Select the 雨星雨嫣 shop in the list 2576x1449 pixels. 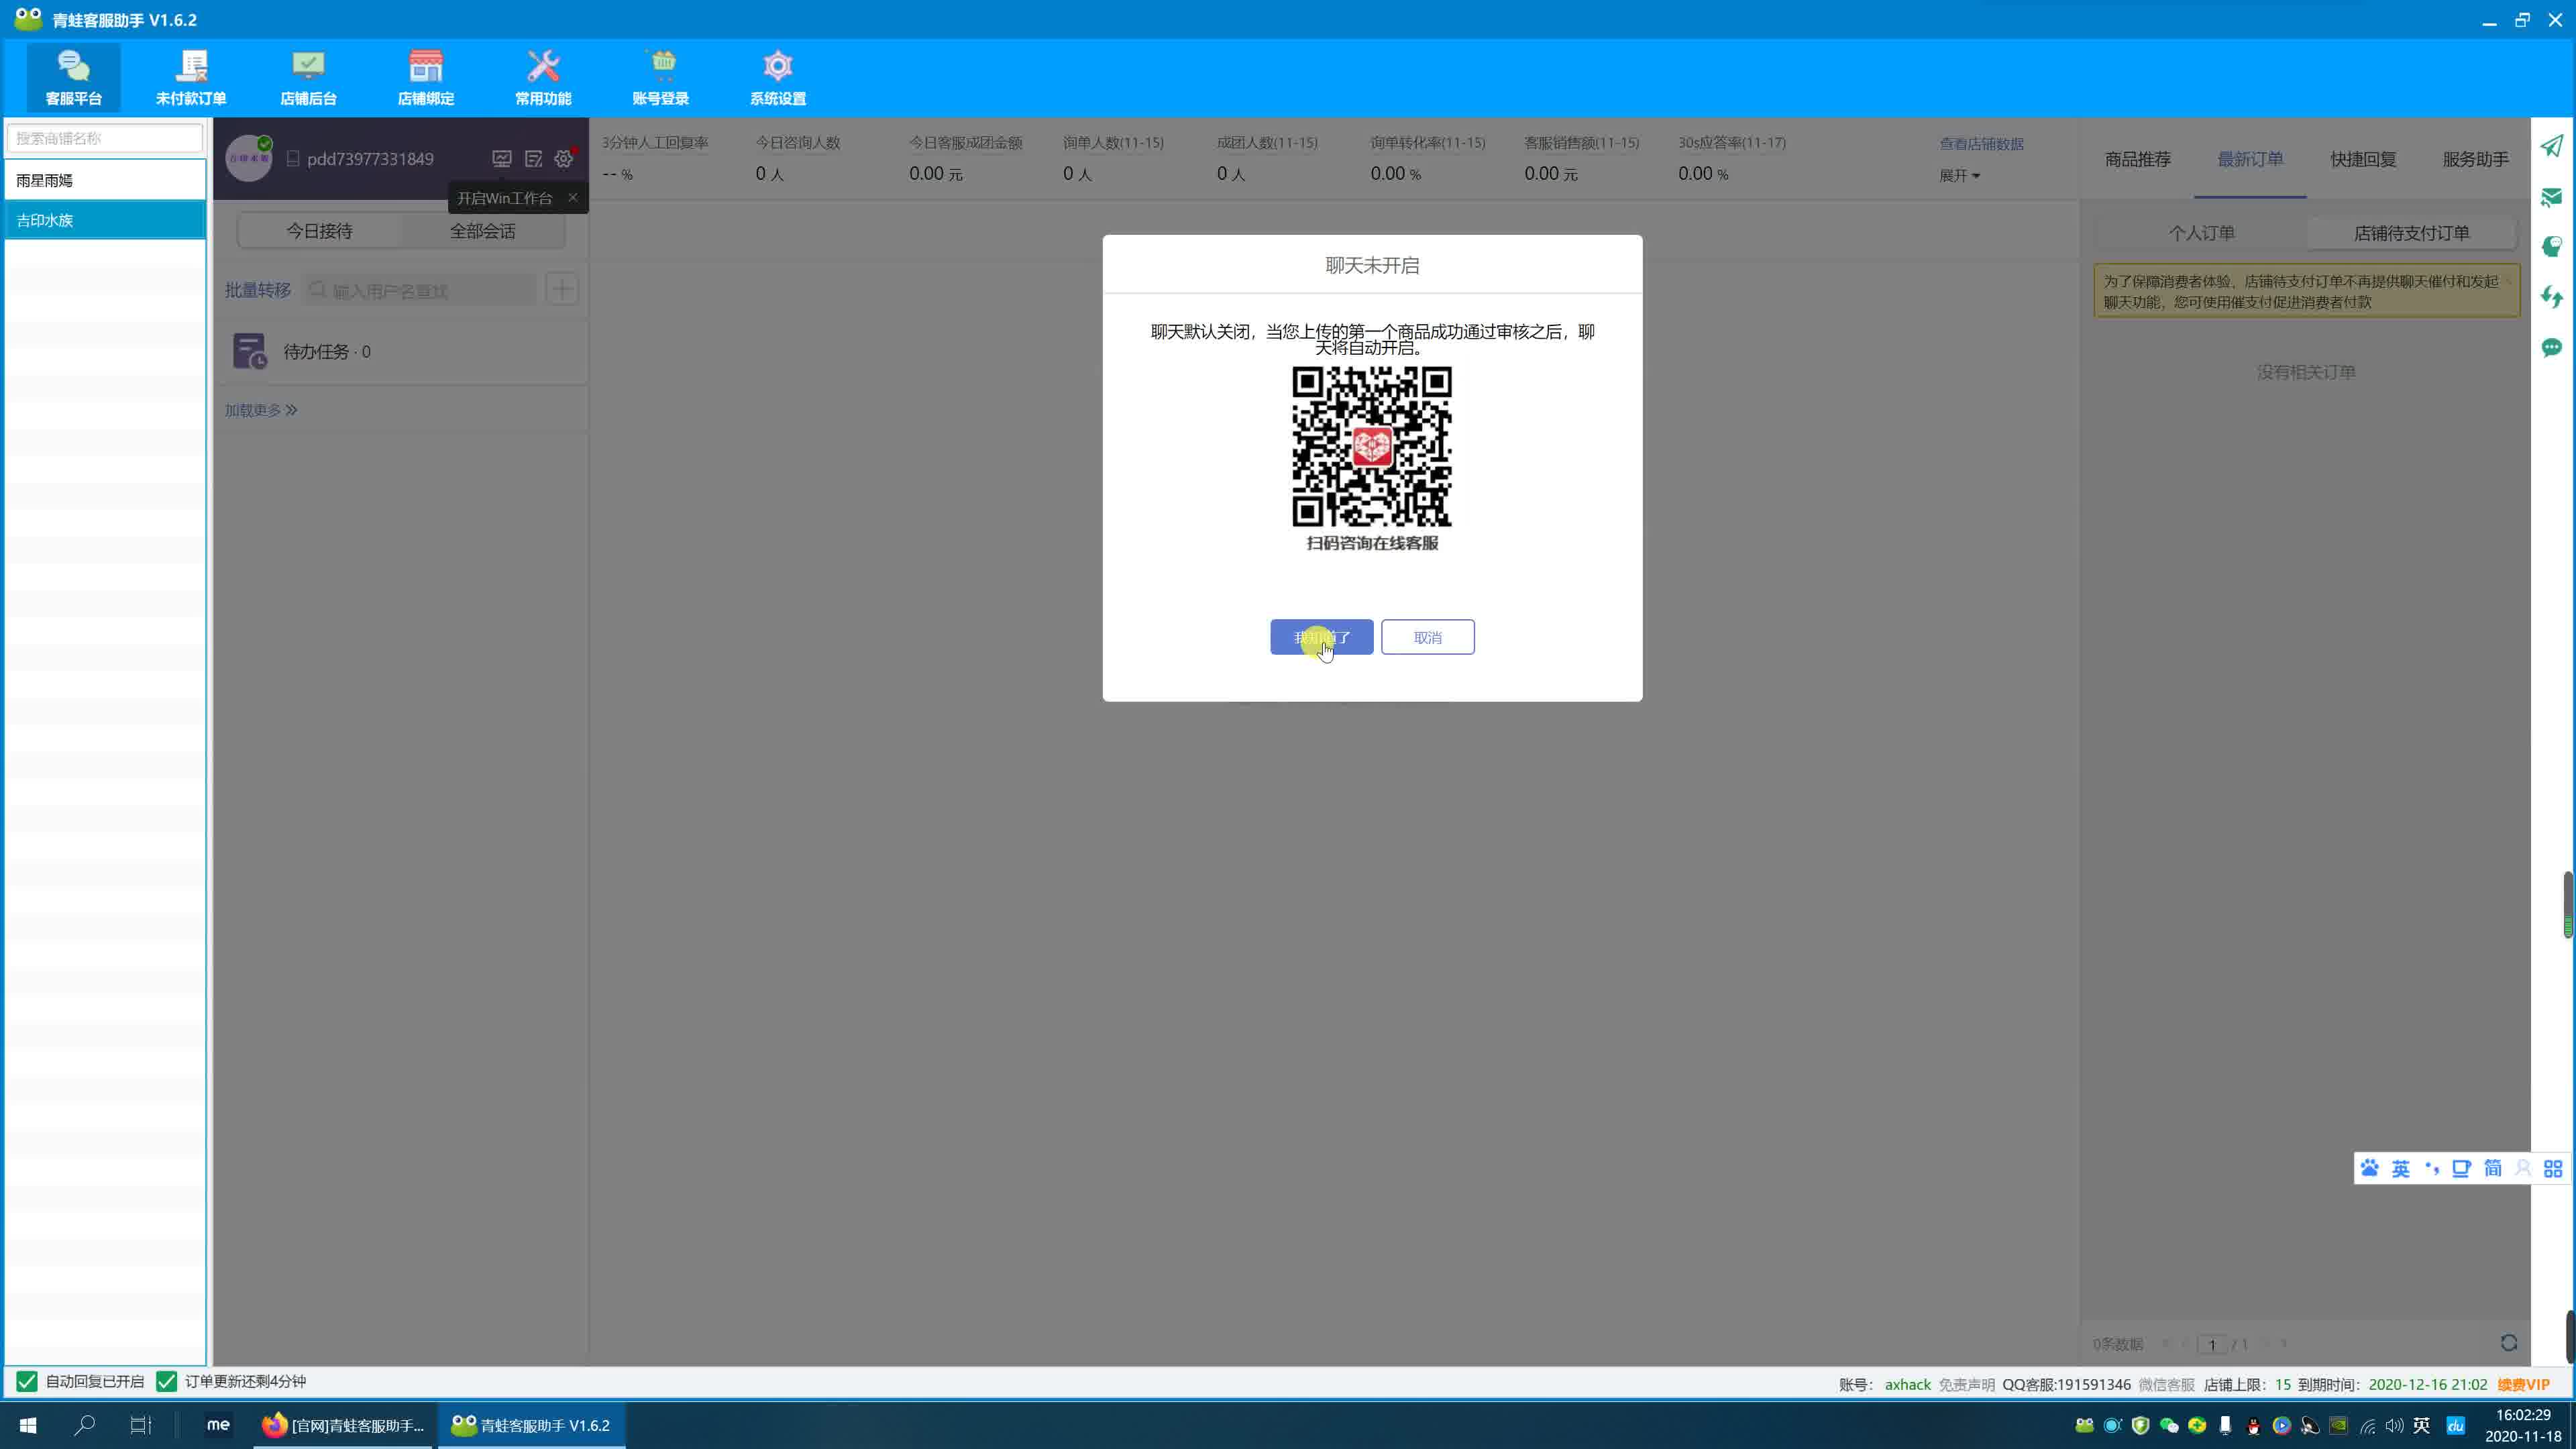pos(105,180)
